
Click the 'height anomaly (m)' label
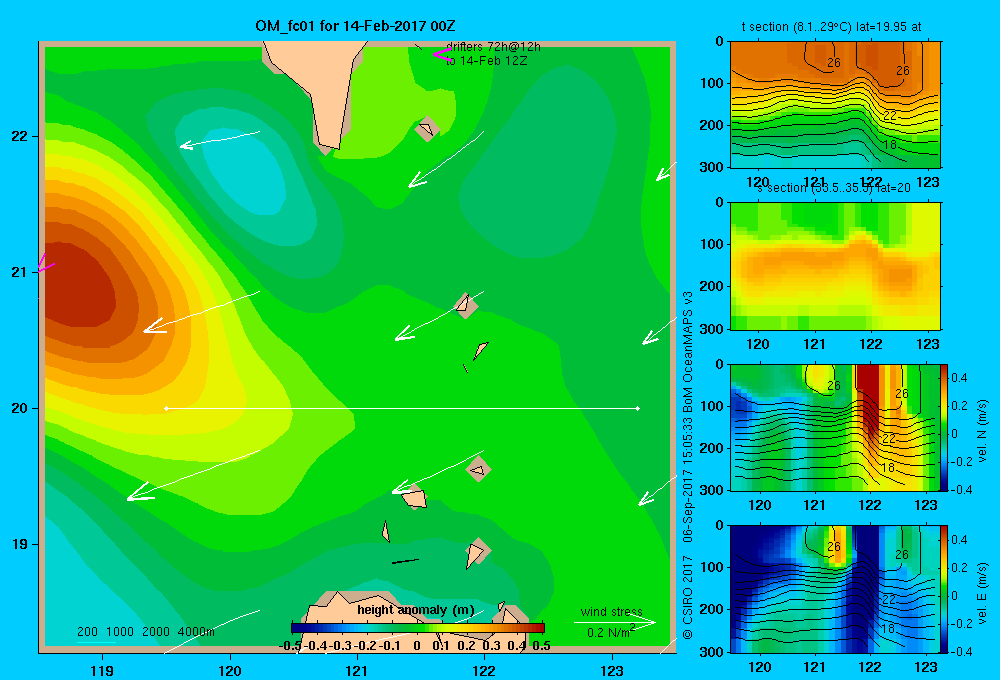click(x=416, y=610)
